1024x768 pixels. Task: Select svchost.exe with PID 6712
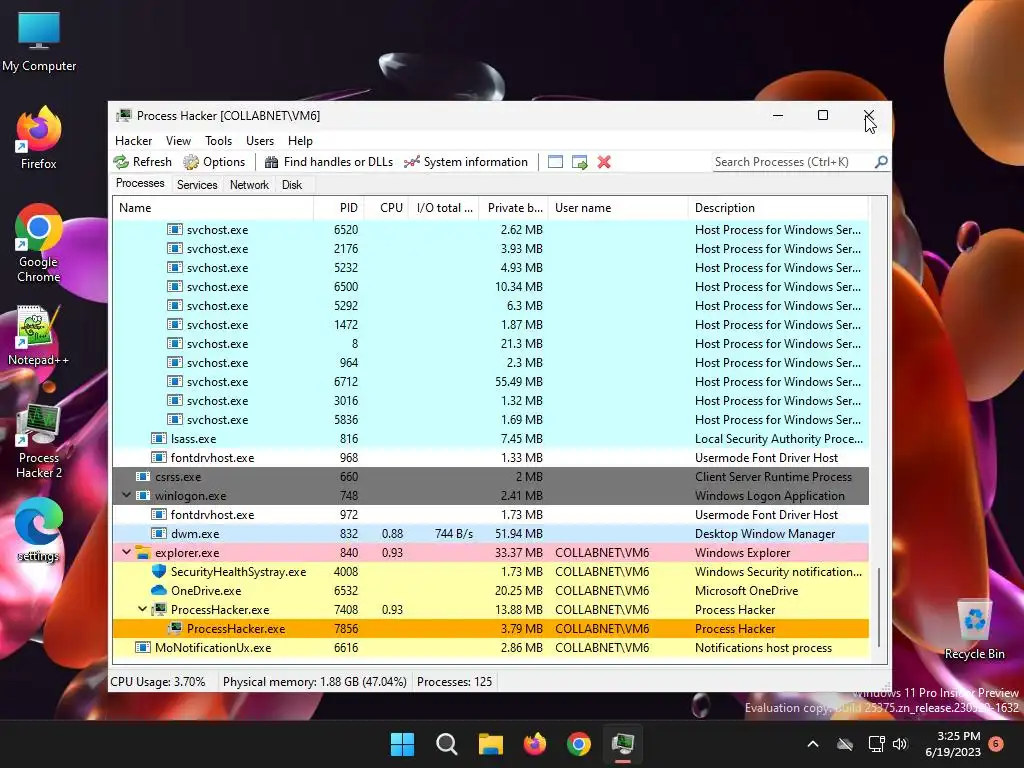coord(491,382)
